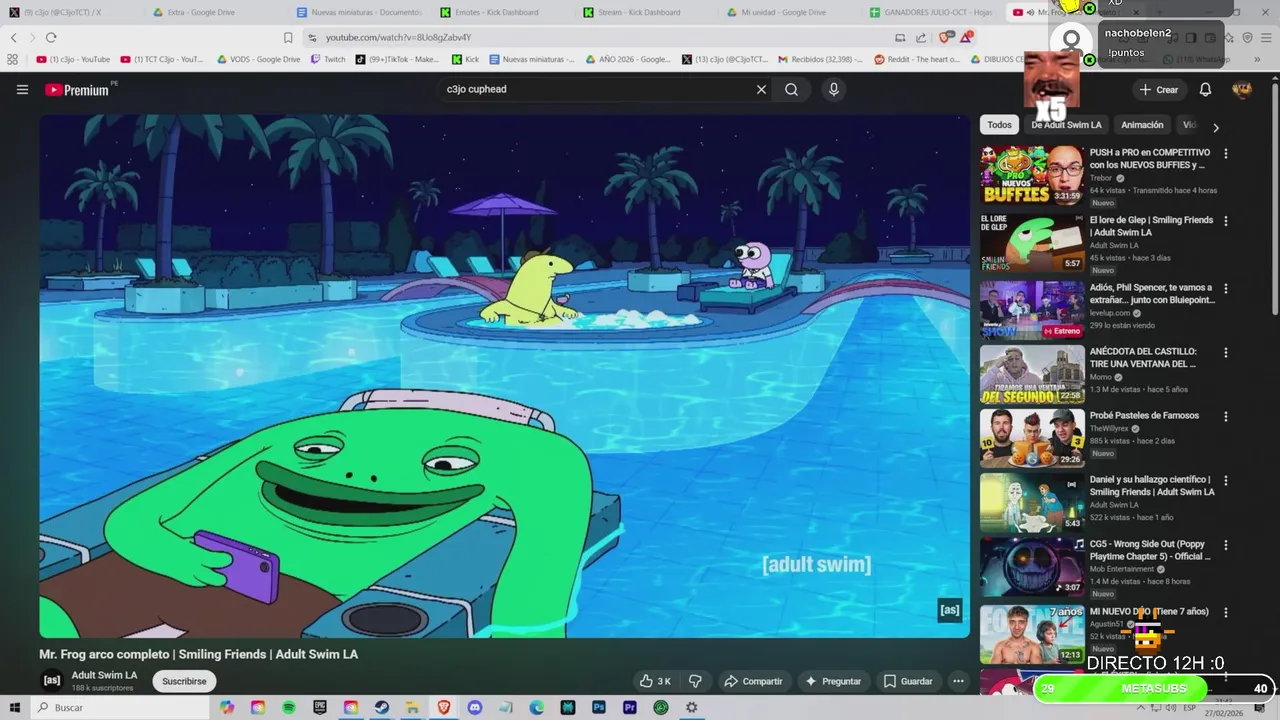Screen dimensions: 1280x720
Task: Open the Brave Shields icon
Action: 946,37
